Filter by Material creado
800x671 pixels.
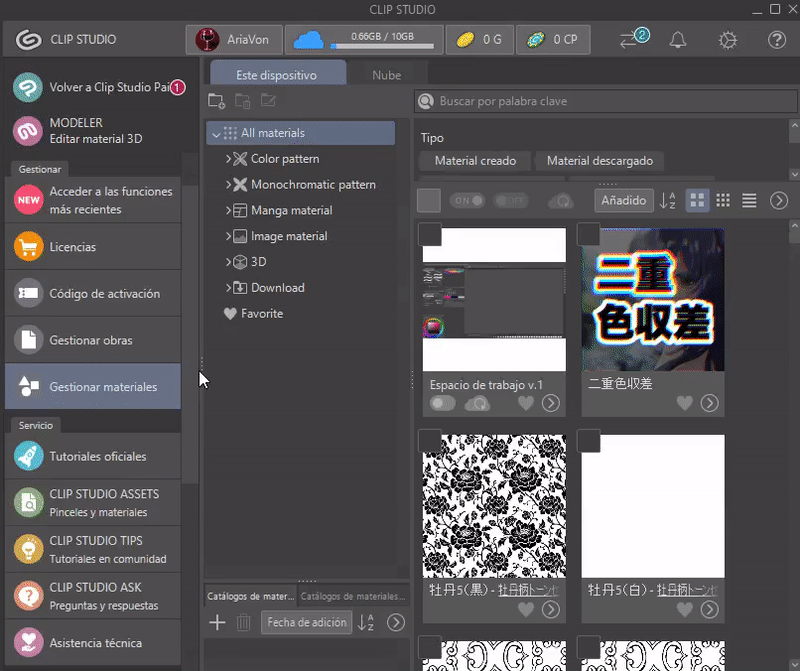click(475, 161)
